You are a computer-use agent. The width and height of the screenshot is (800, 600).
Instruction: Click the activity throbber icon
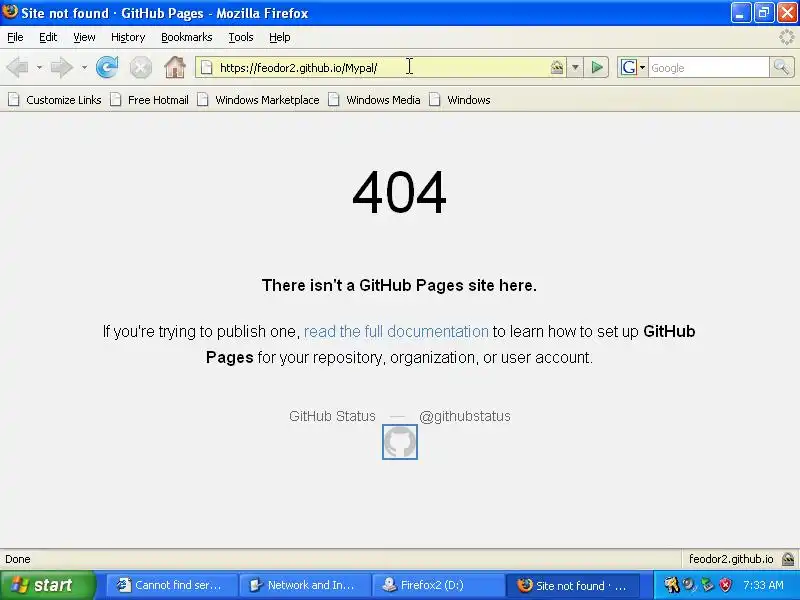pyautogui.click(x=787, y=37)
